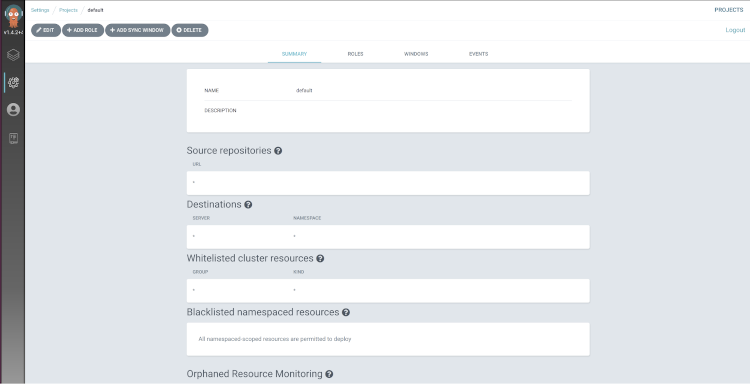
Task: Click the PROJECTS header title
Action: click(729, 10)
